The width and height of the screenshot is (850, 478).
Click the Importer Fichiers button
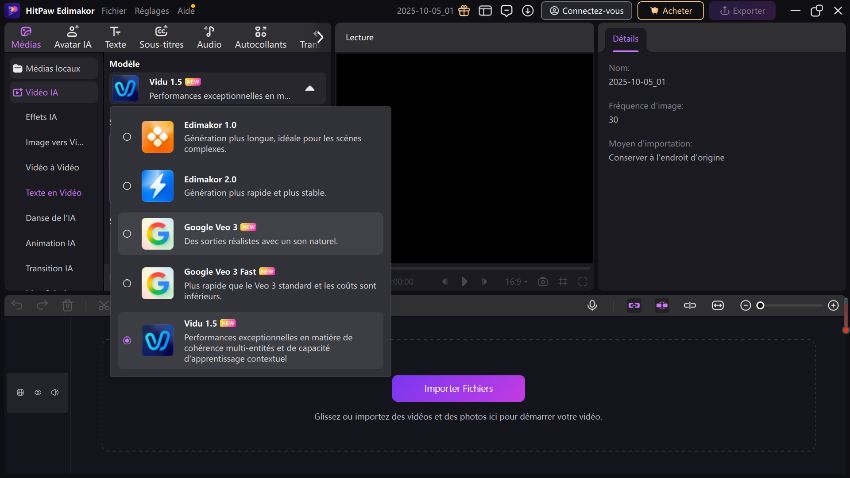458,389
